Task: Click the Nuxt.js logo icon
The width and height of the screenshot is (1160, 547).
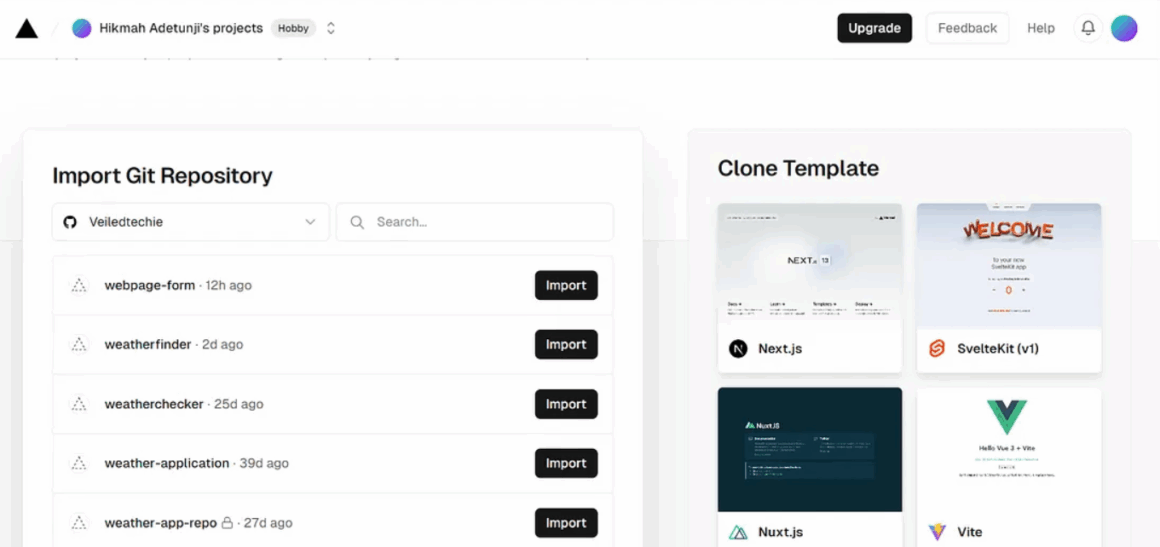Action: coord(738,532)
